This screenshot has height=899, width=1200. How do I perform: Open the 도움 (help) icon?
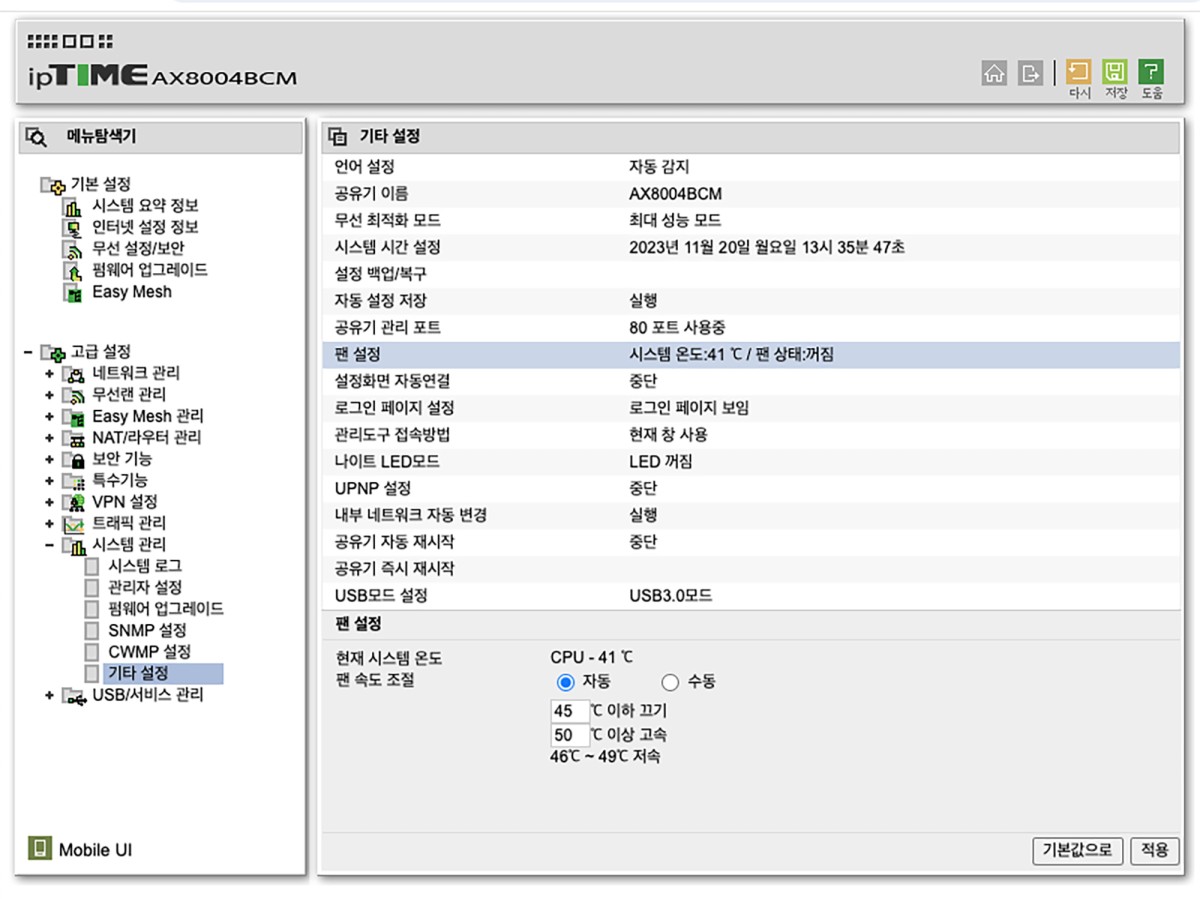pos(1151,73)
